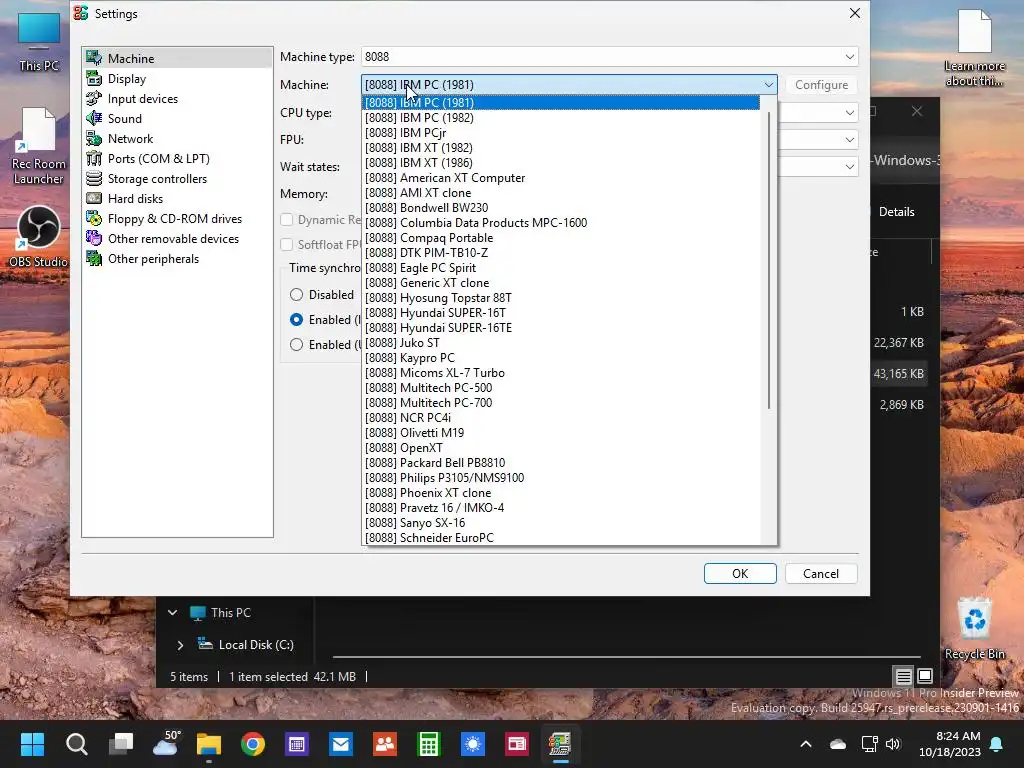Click File Explorer horizontal scrollbar
Viewport: 1024px width, 768px height.
[x=626, y=656]
